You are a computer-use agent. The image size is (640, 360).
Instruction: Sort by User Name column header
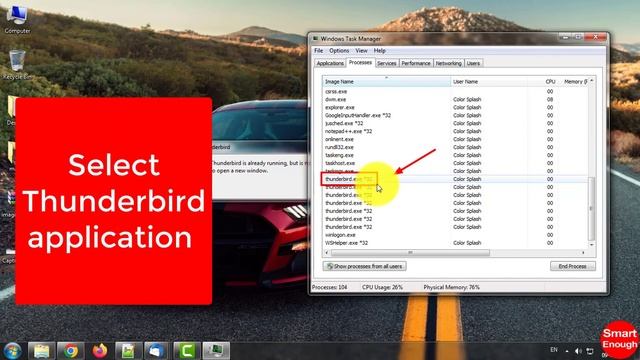489,82
